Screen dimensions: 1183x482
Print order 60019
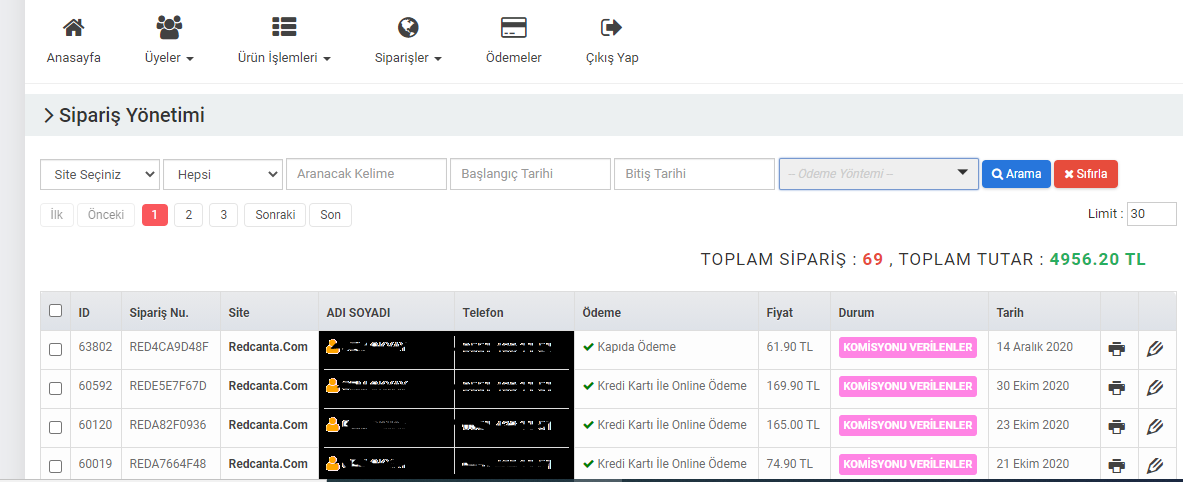(1117, 465)
